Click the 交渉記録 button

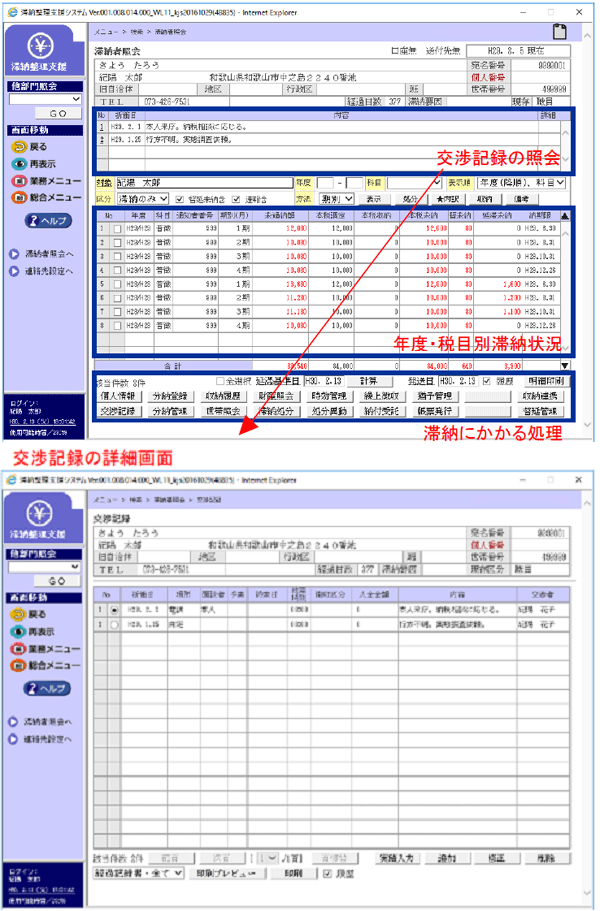(119, 411)
